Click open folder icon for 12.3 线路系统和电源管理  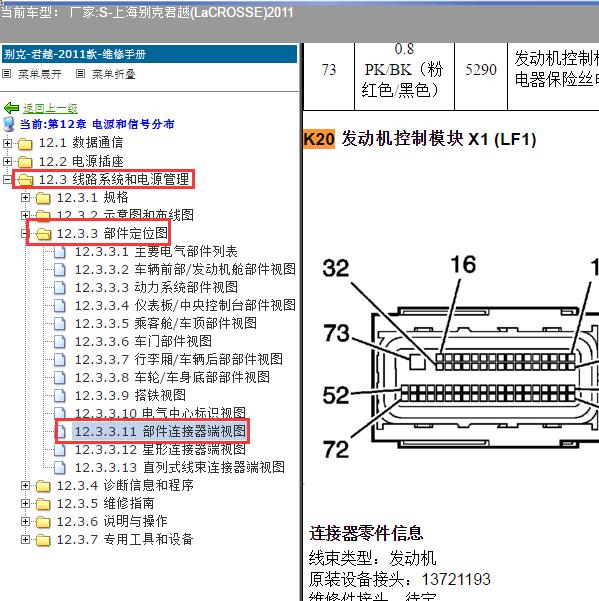pyautogui.click(x=25, y=180)
